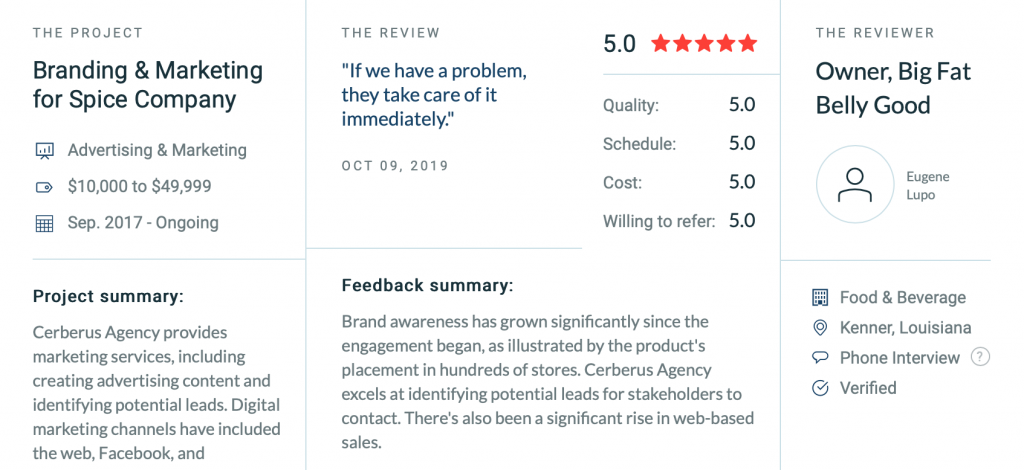Click the Willing to refer score row
The height and width of the screenshot is (470, 1024).
click(679, 221)
